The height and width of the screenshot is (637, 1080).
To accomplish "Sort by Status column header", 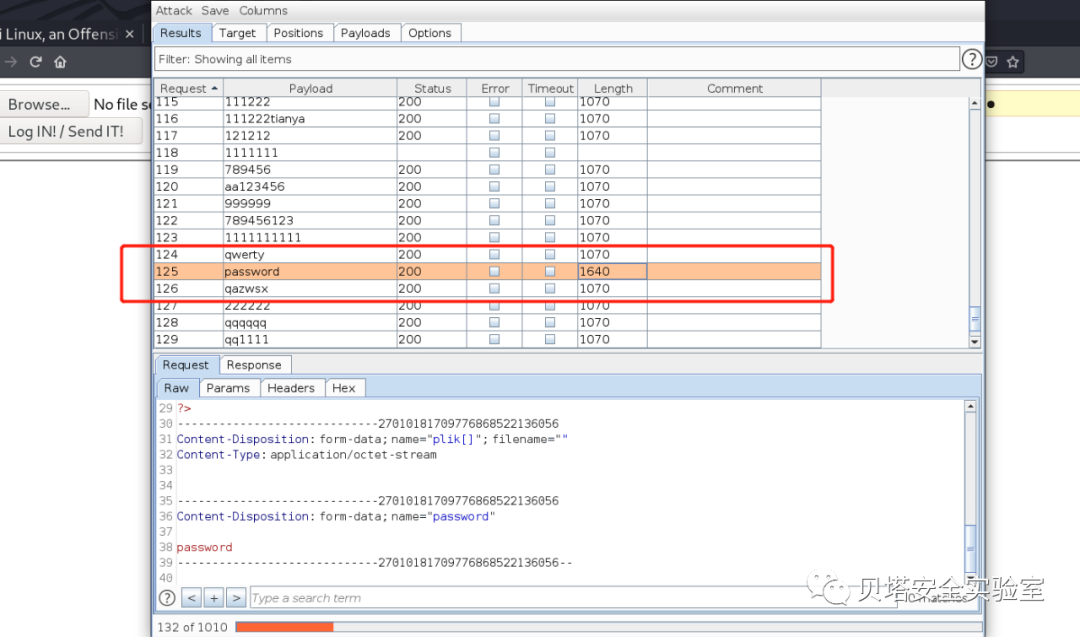I will 432,88.
